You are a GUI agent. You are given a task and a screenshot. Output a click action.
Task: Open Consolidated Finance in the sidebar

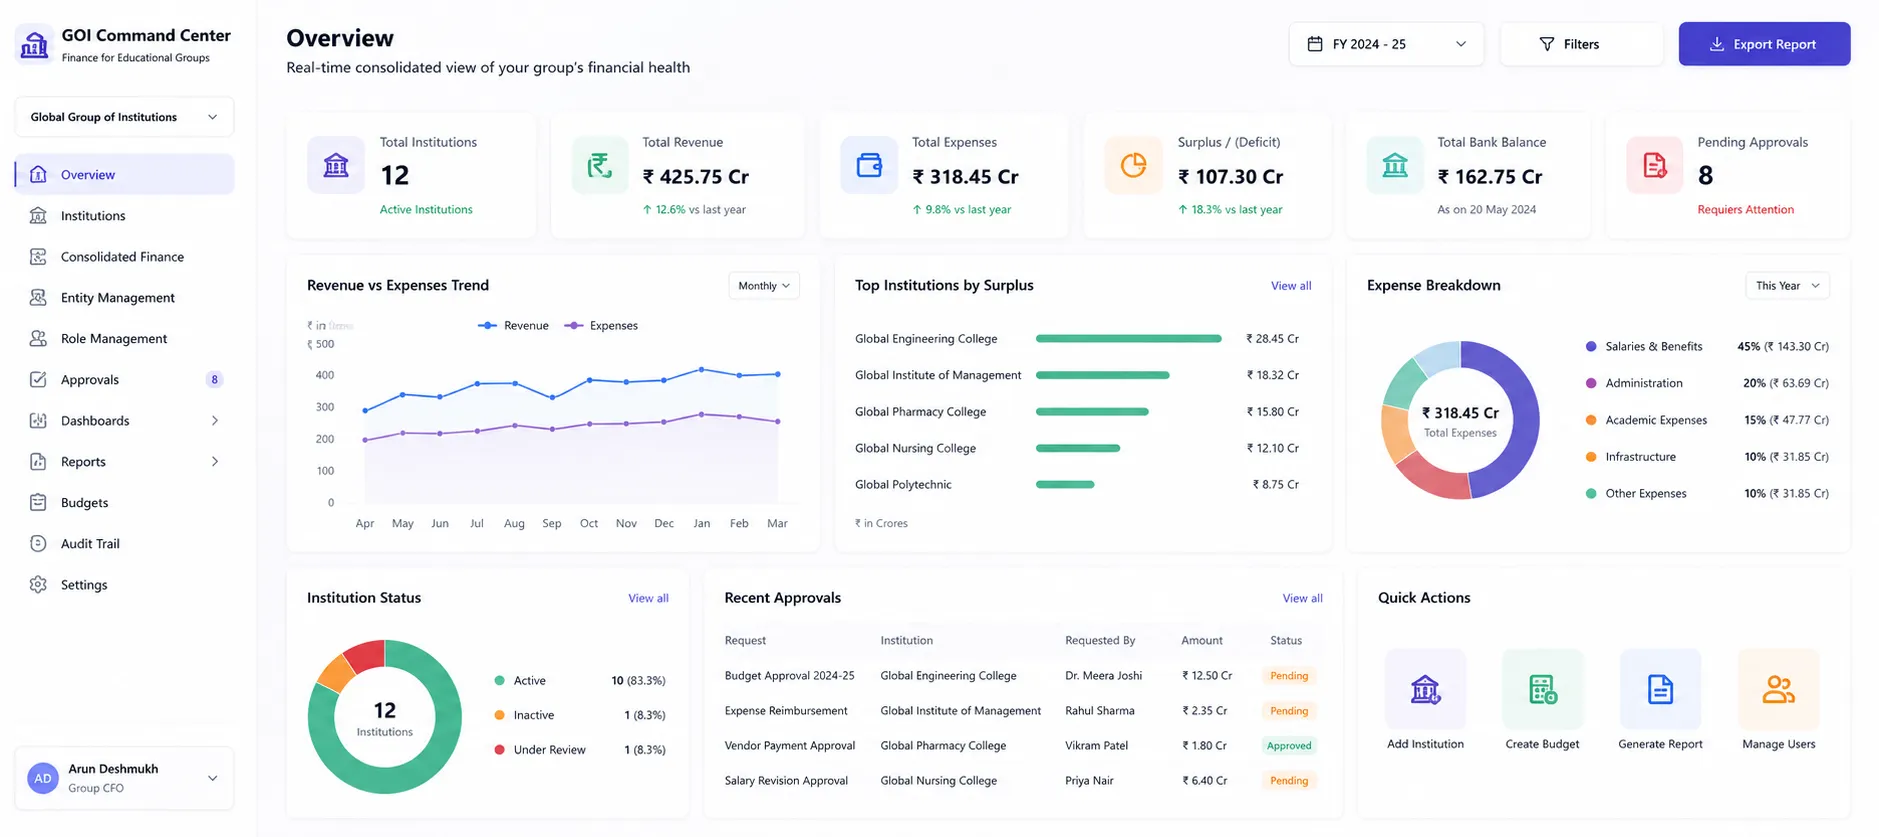[124, 257]
